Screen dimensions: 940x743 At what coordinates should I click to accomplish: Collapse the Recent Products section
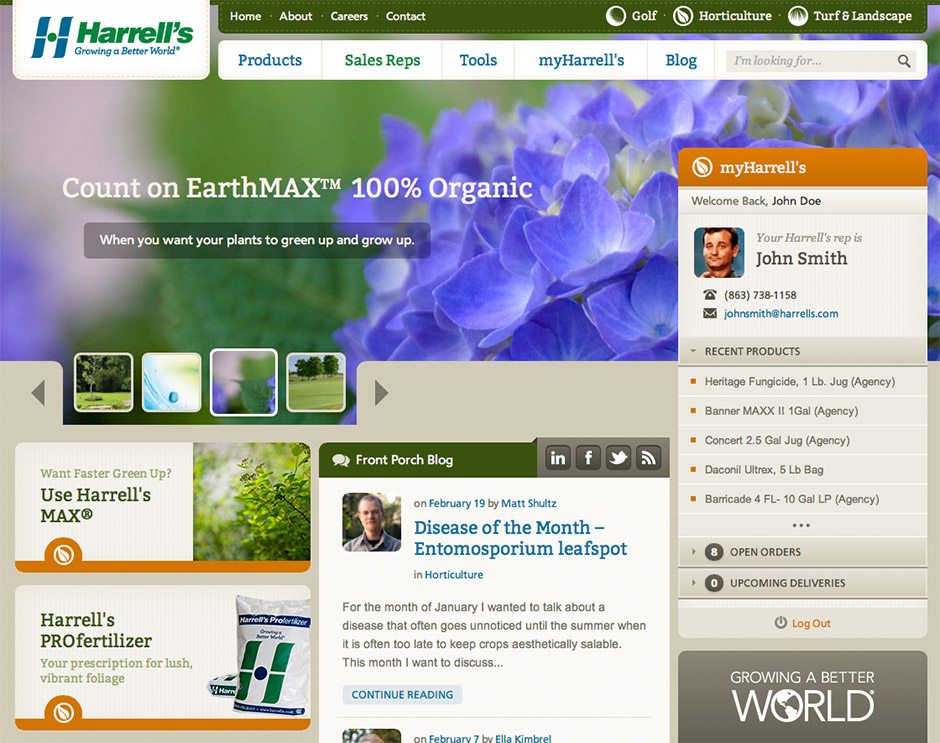(x=803, y=351)
